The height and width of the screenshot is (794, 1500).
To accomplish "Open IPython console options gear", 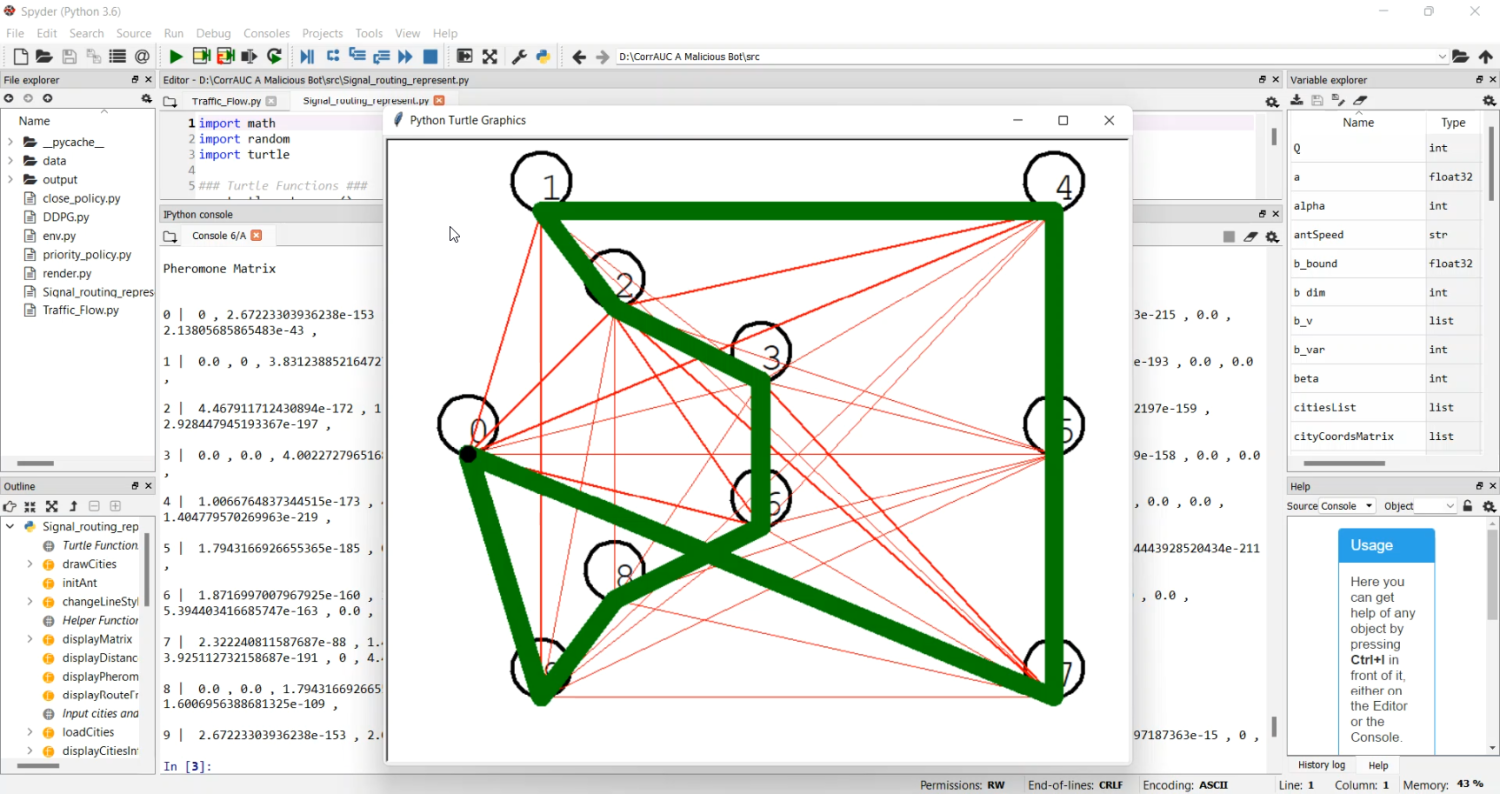I will pyautogui.click(x=1272, y=237).
